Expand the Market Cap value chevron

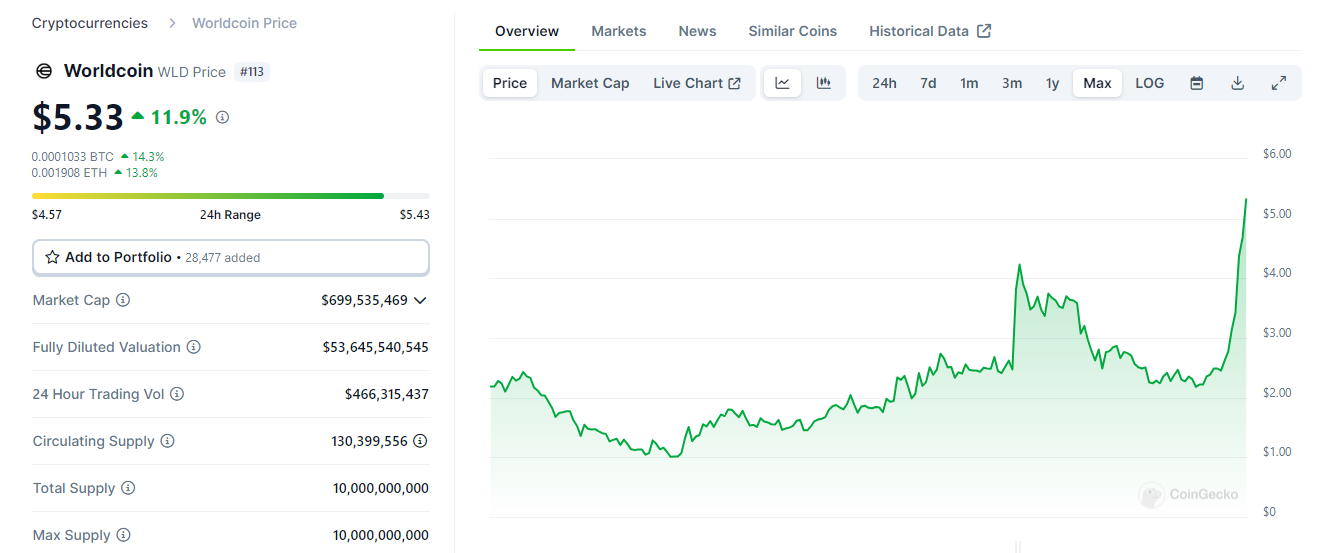coord(420,300)
